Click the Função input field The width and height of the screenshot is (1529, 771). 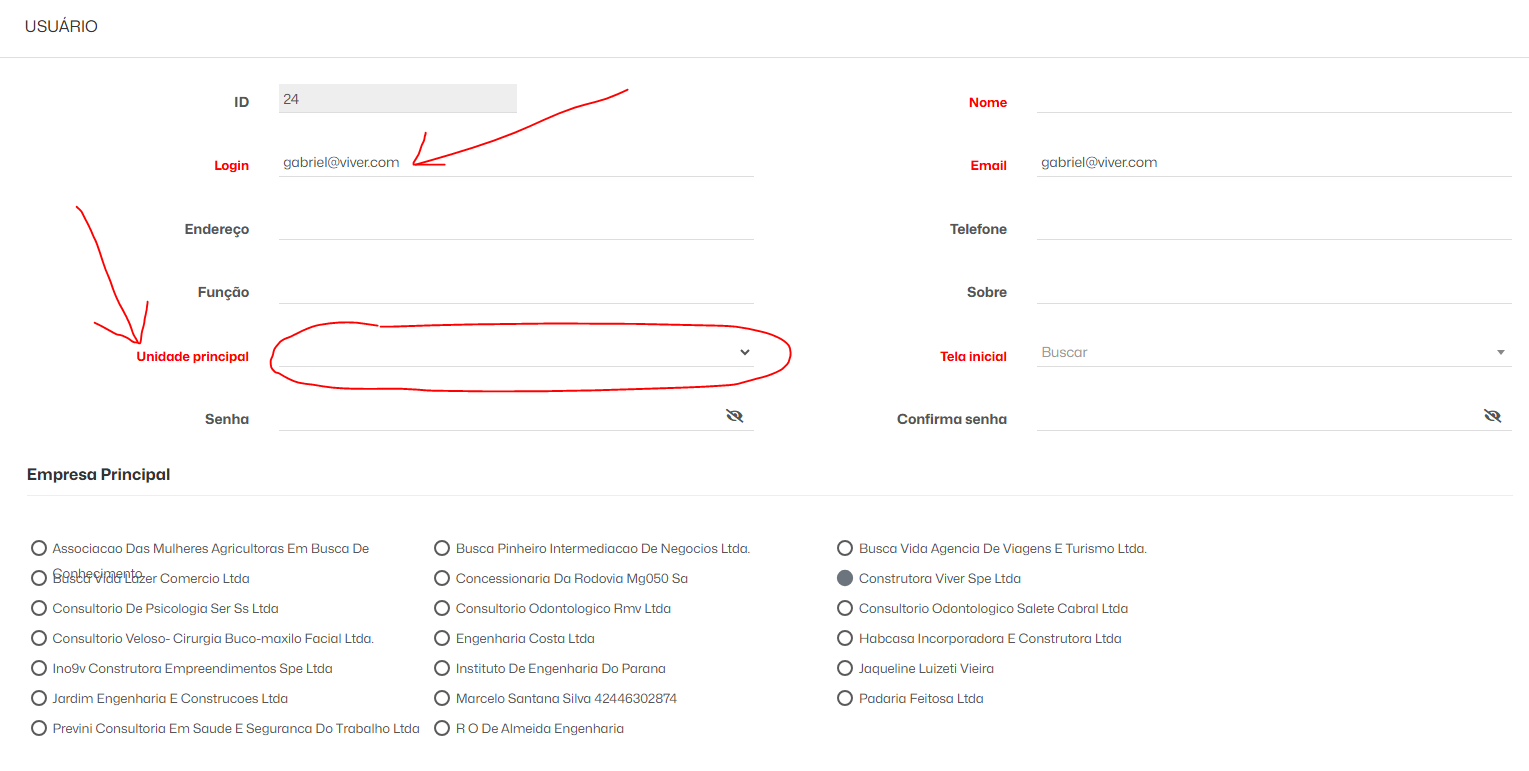(515, 289)
